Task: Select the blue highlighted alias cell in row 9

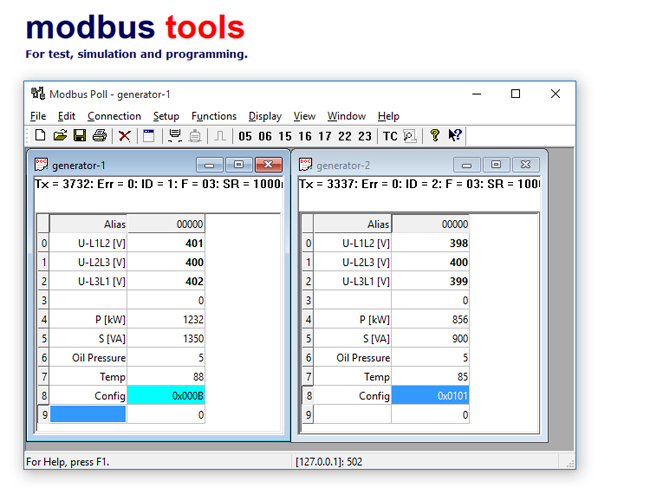Action: pos(88,414)
